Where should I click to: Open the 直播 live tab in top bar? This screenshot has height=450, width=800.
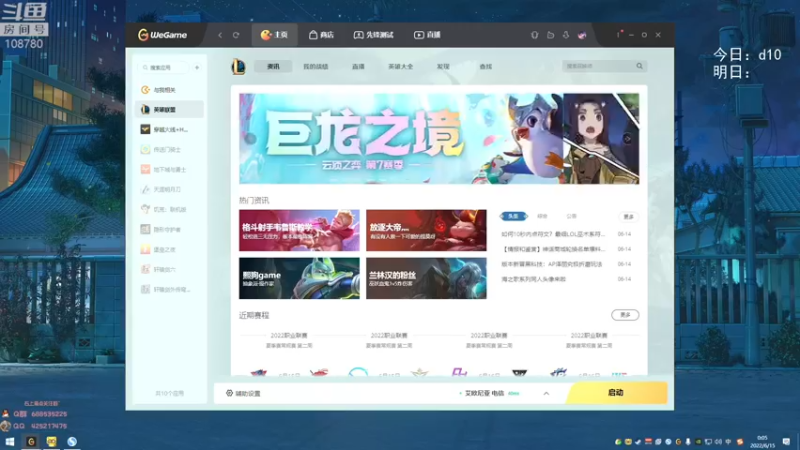tap(427, 35)
